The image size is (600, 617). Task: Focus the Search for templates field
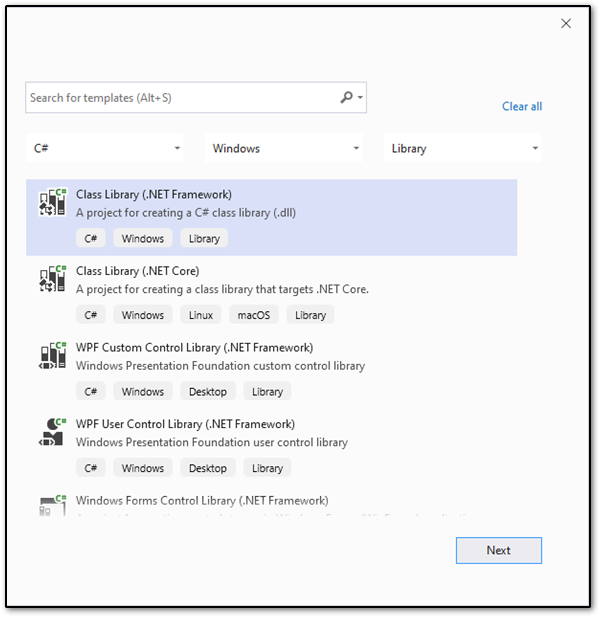tap(196, 98)
